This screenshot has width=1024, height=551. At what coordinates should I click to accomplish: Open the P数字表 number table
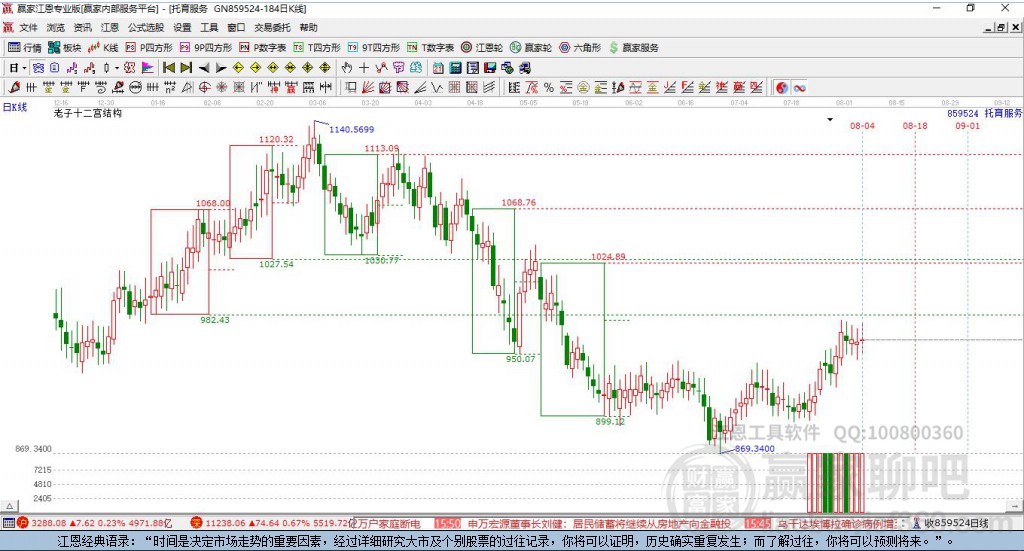263,48
